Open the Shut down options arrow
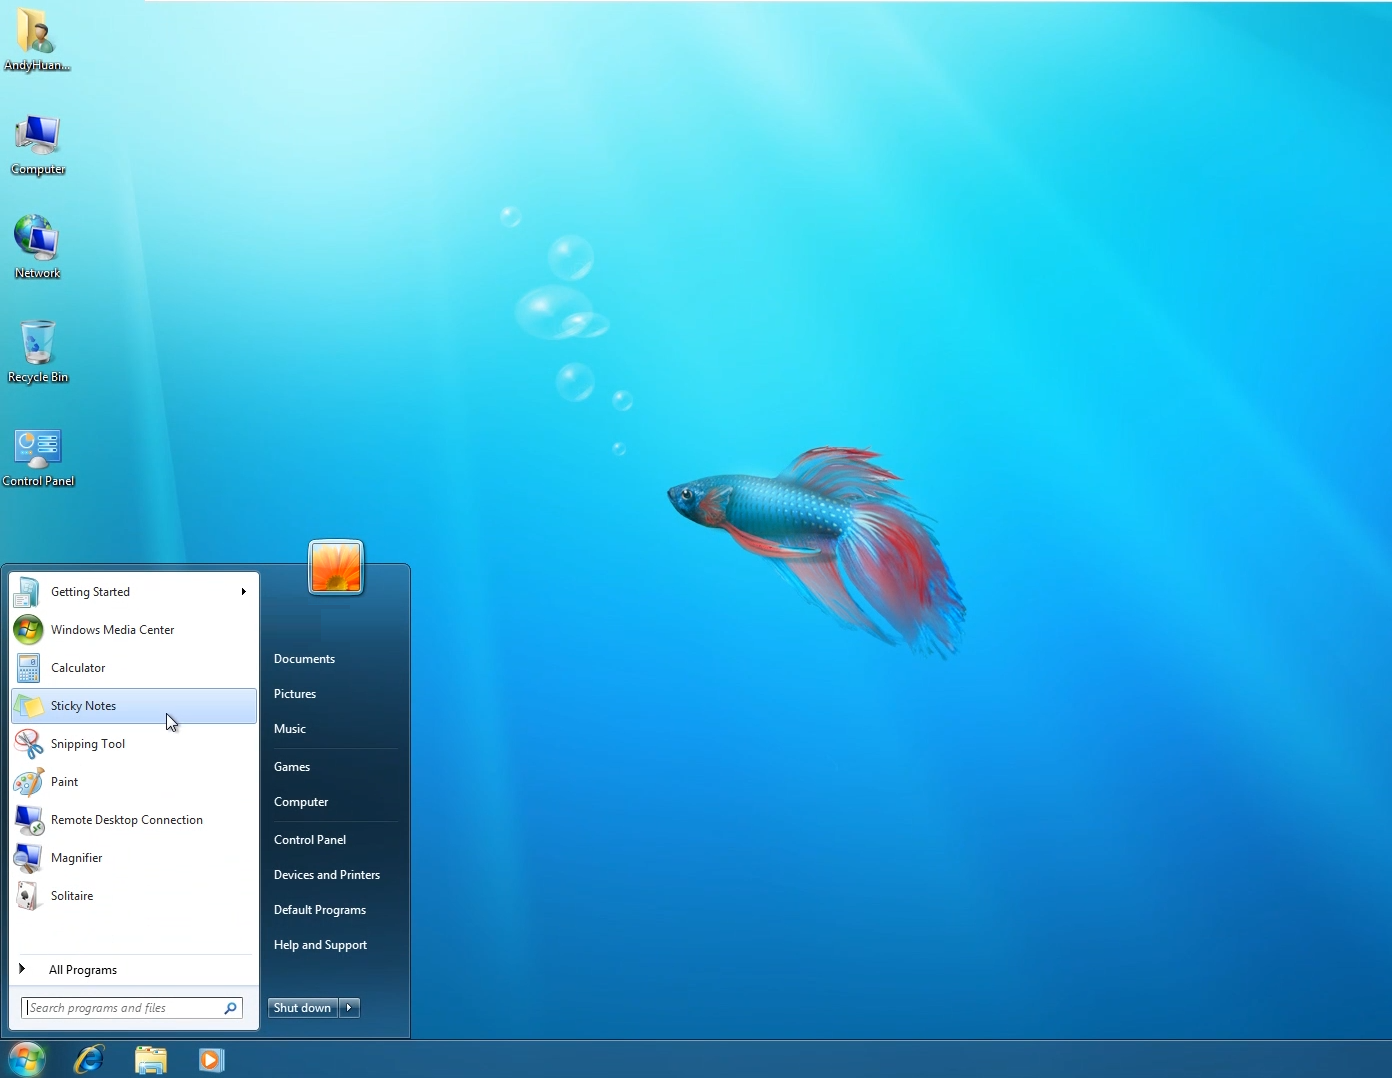The image size is (1392, 1078). pos(349,1008)
